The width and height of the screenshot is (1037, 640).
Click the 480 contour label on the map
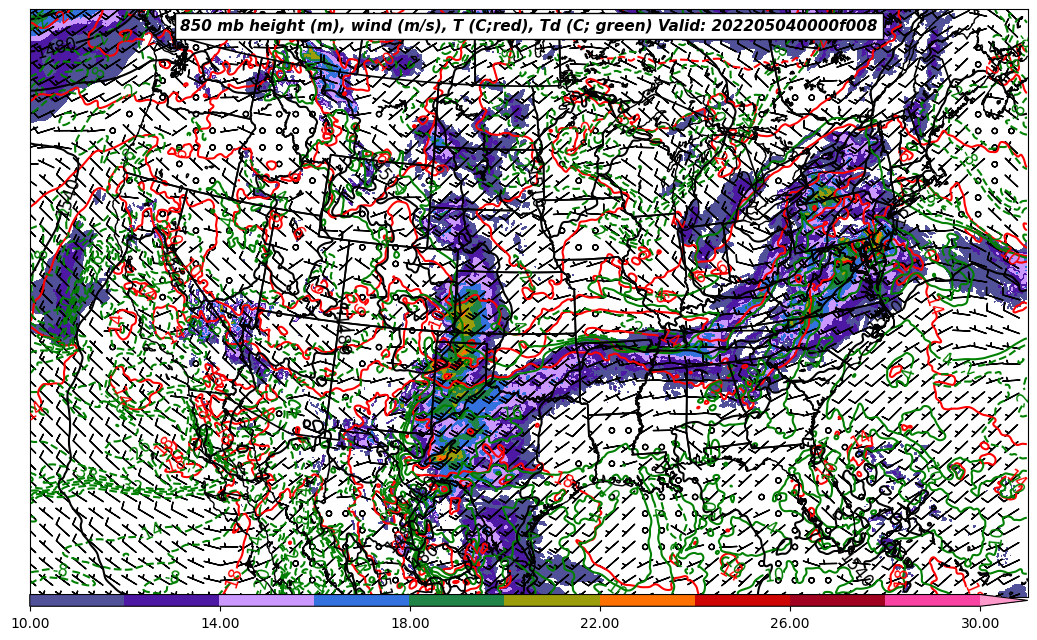(60, 46)
